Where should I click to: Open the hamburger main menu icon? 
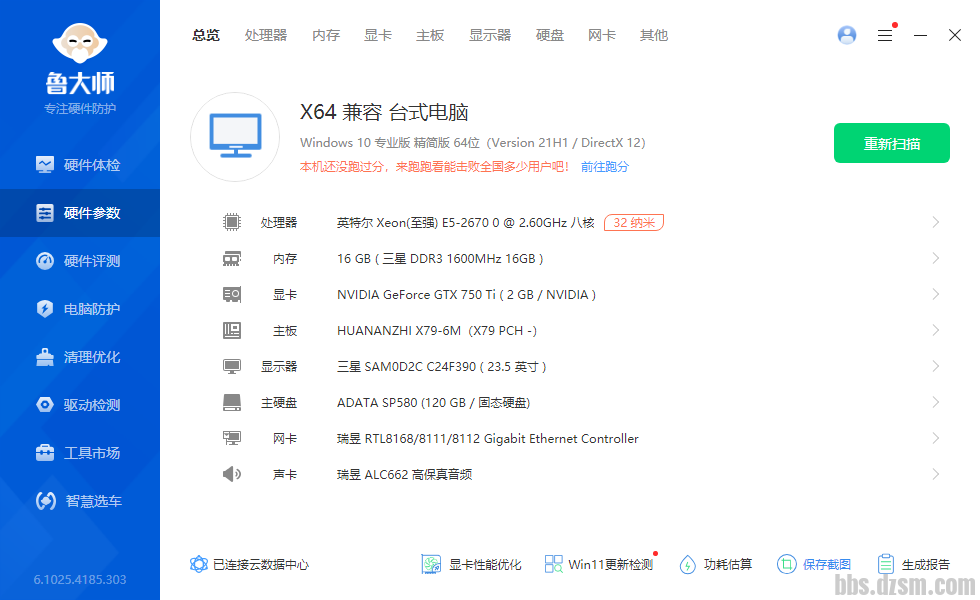tap(885, 35)
